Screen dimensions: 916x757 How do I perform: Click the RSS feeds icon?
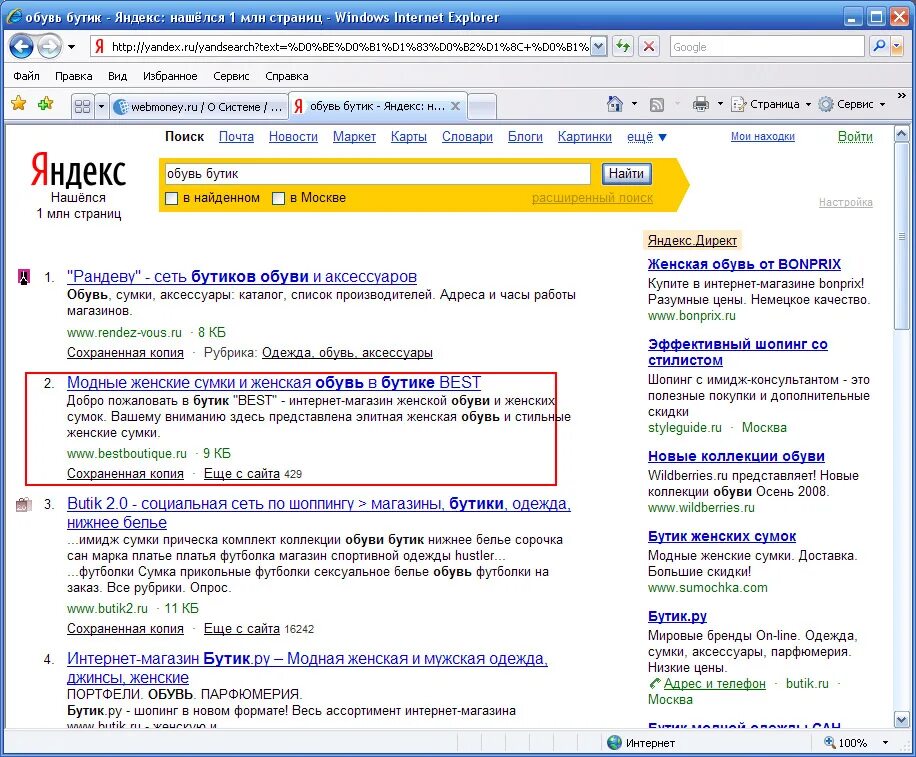click(x=657, y=105)
